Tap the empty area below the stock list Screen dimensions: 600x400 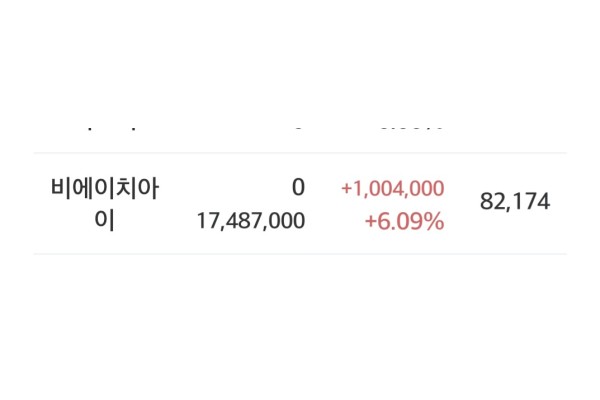[x=300, y=330]
